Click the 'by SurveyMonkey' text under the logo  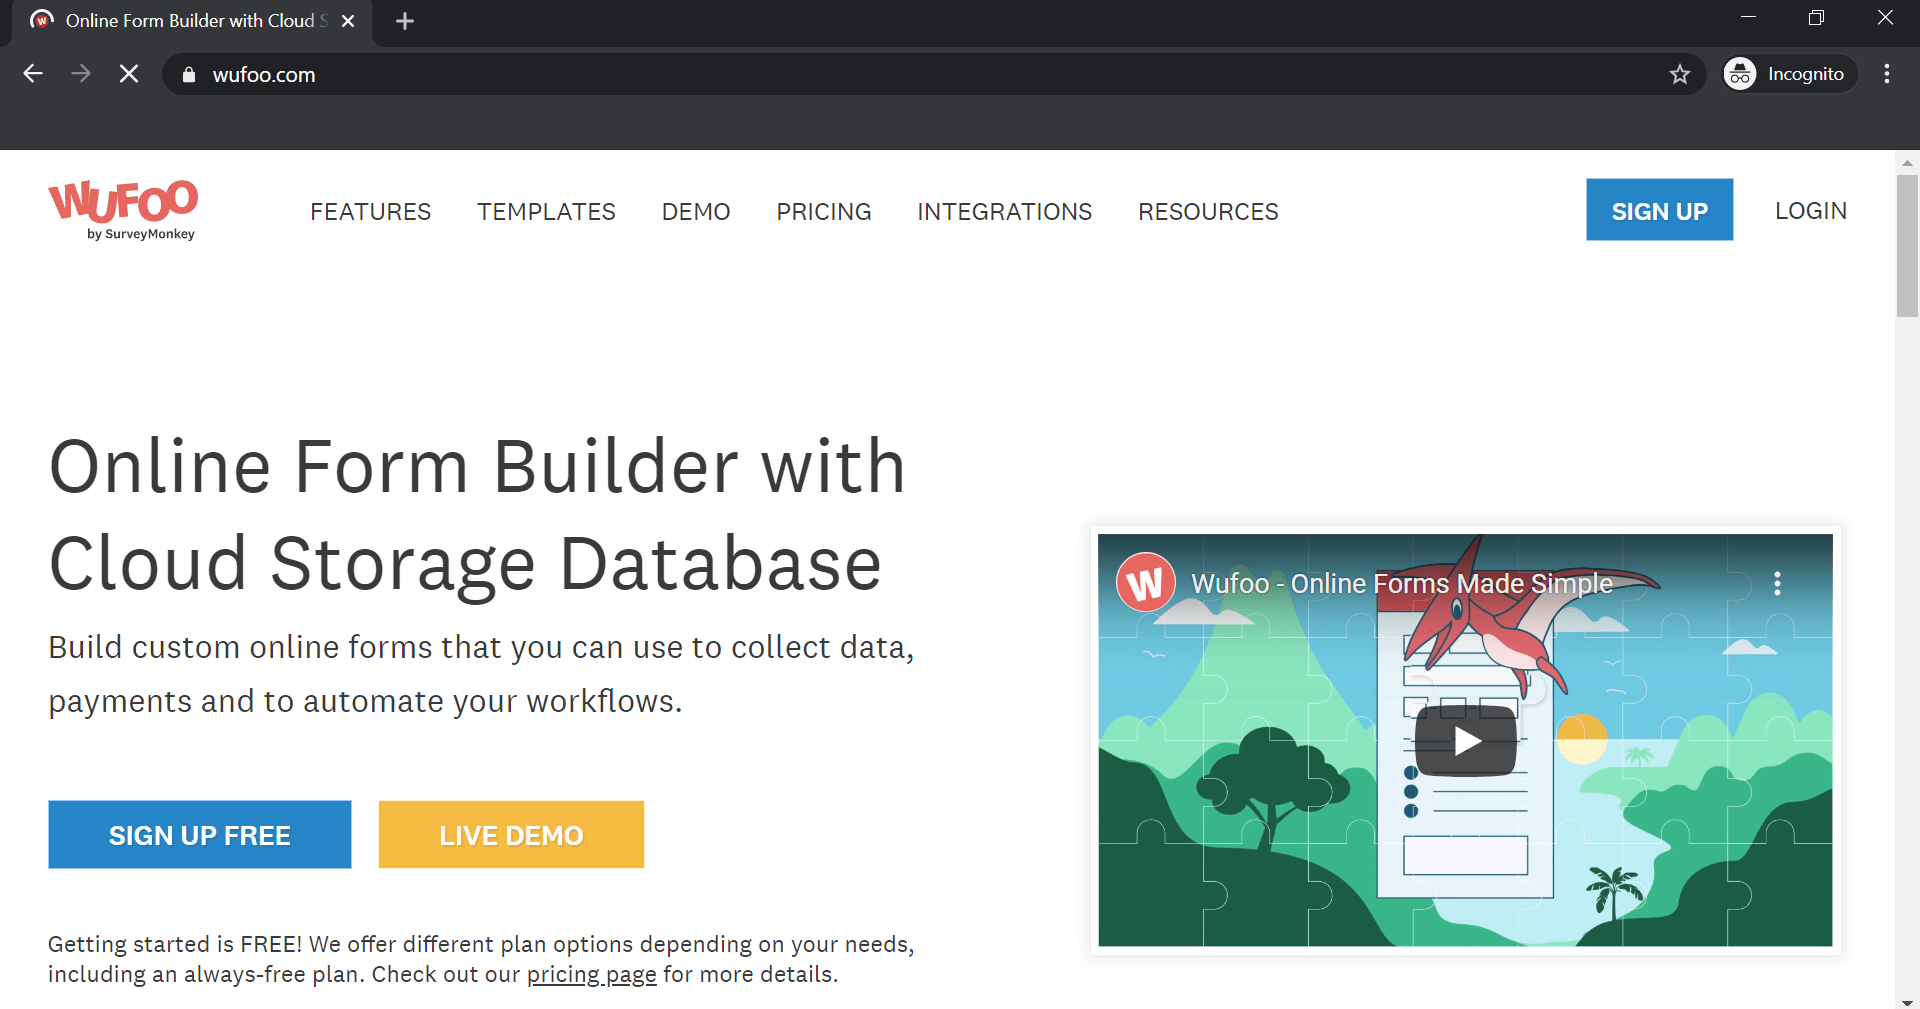[141, 234]
